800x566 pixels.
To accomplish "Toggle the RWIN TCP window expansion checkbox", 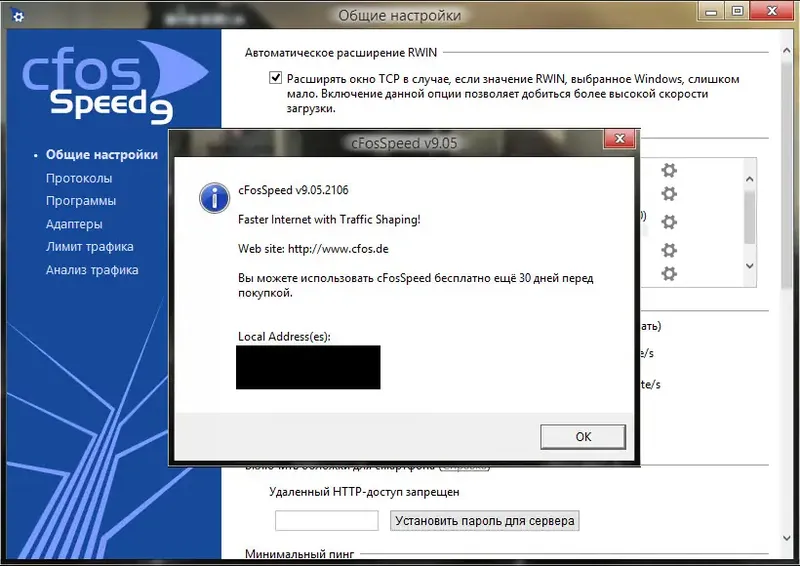I will (276, 78).
